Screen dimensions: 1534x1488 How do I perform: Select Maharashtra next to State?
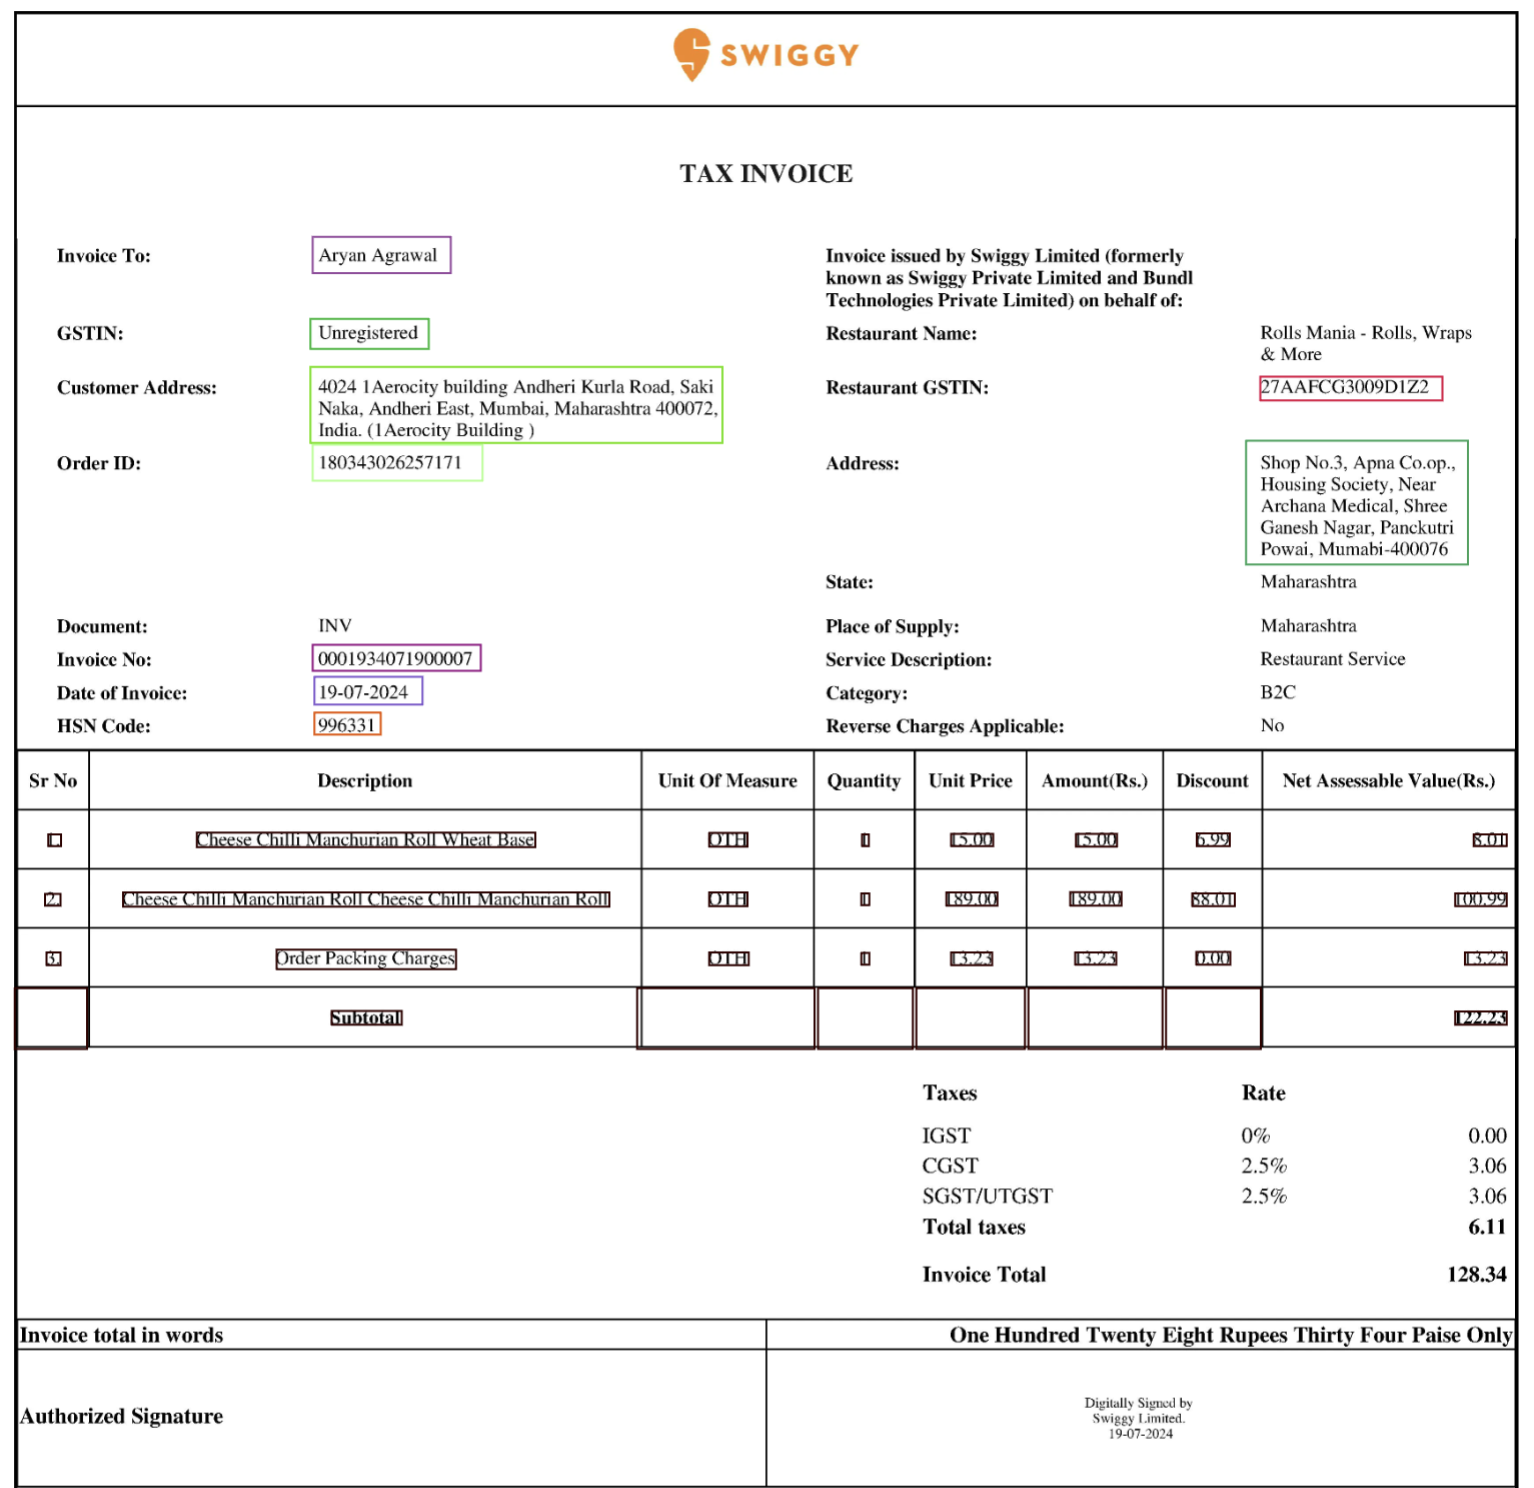(1308, 582)
